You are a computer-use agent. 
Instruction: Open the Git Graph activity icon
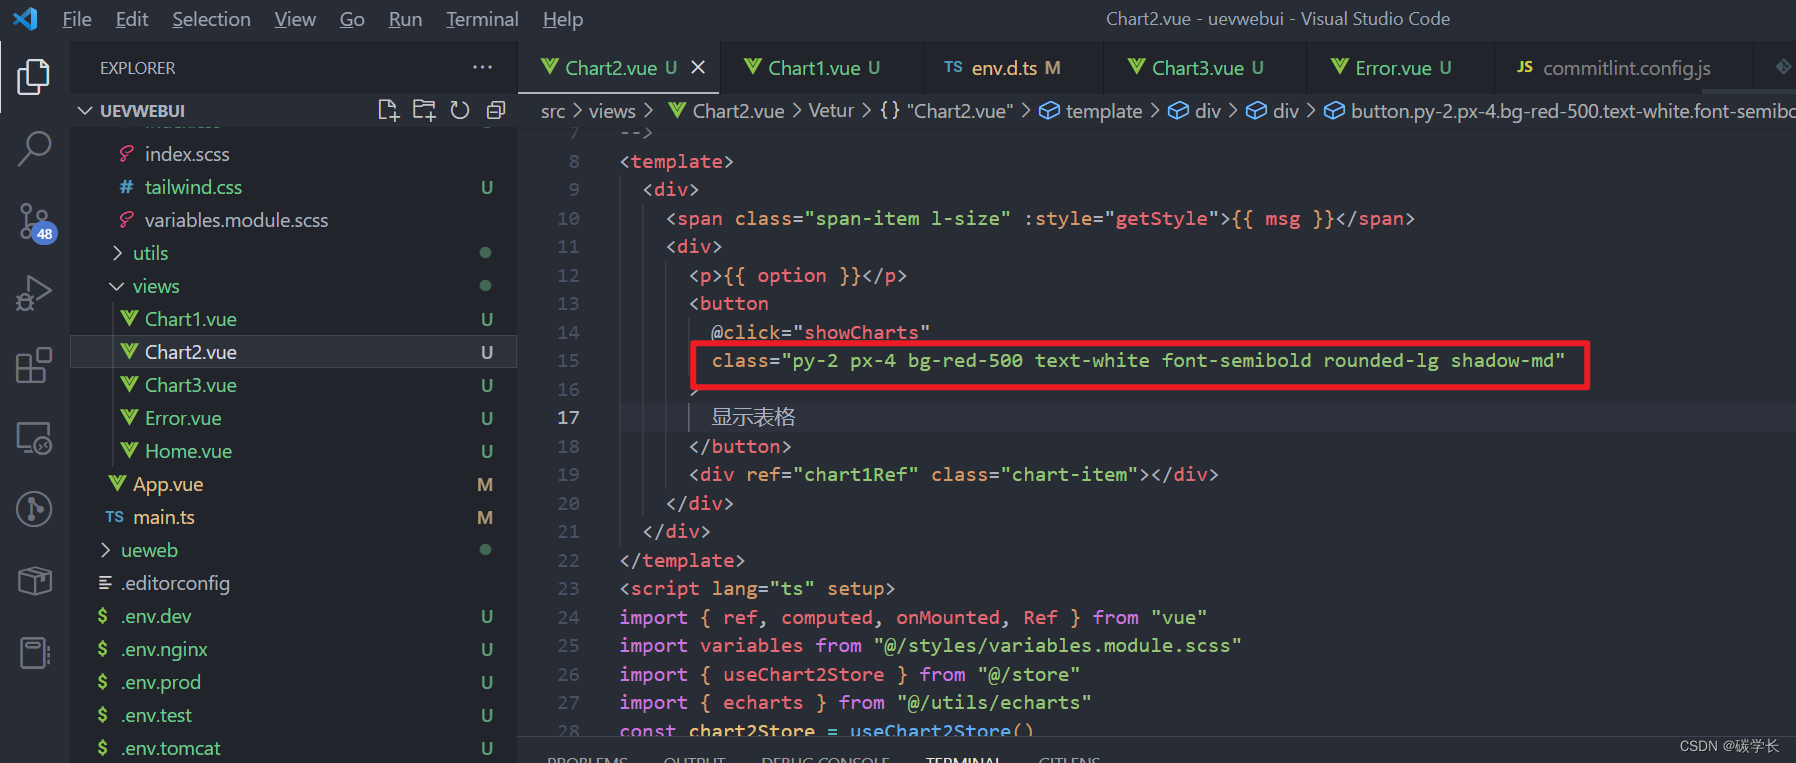coord(34,509)
